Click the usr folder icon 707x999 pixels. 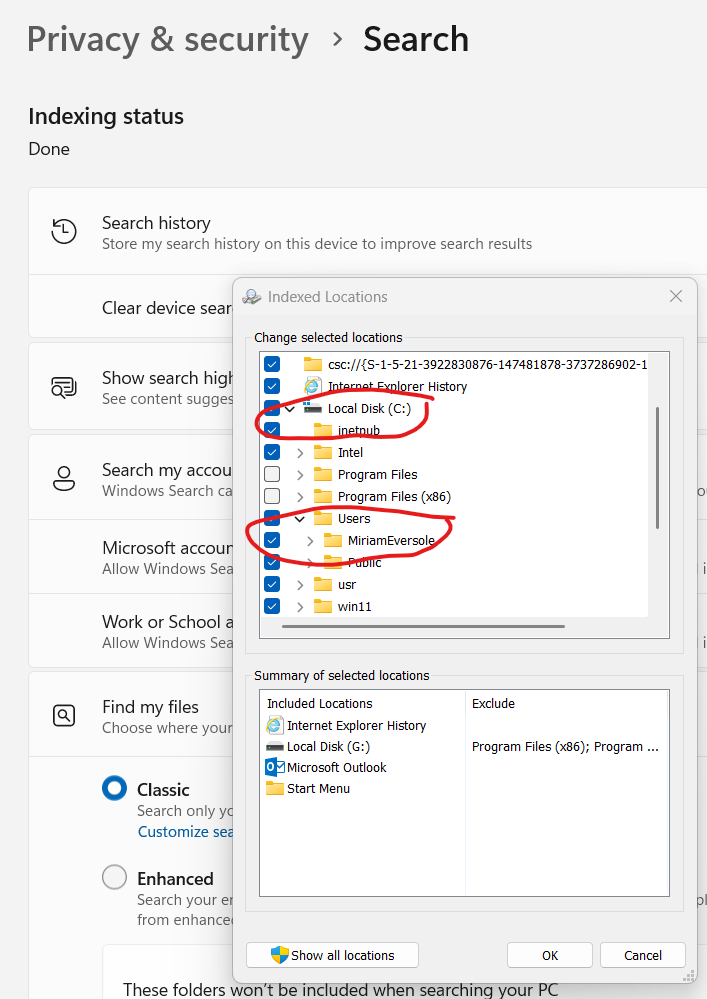coord(323,584)
